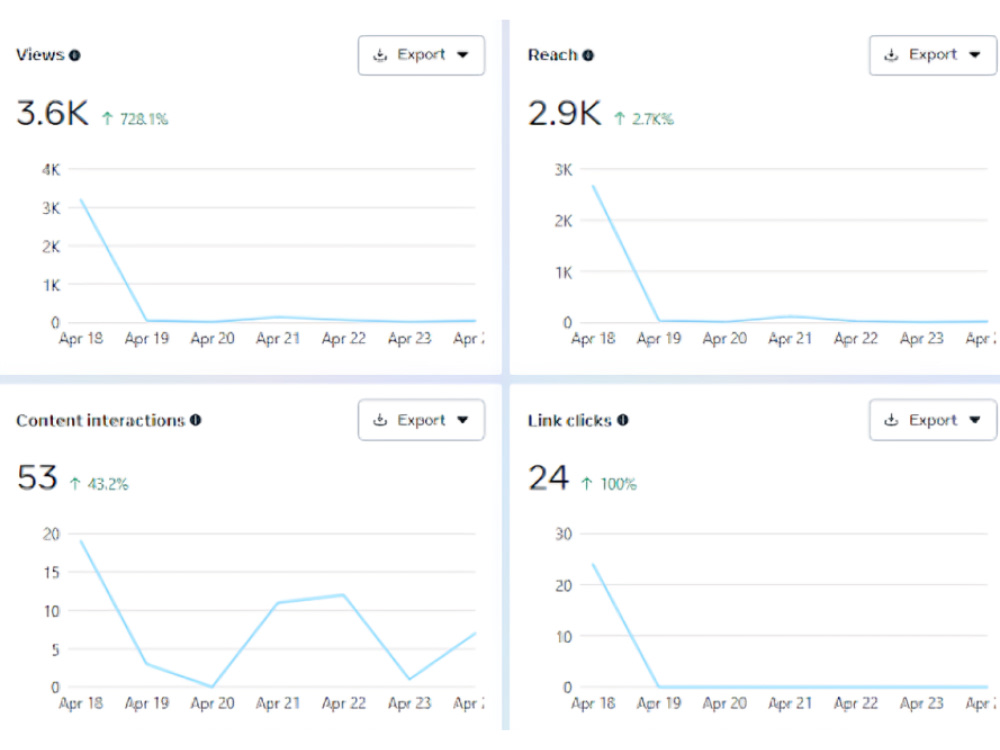Click the 53 Content interactions total
The height and width of the screenshot is (750, 1000).
point(37,478)
